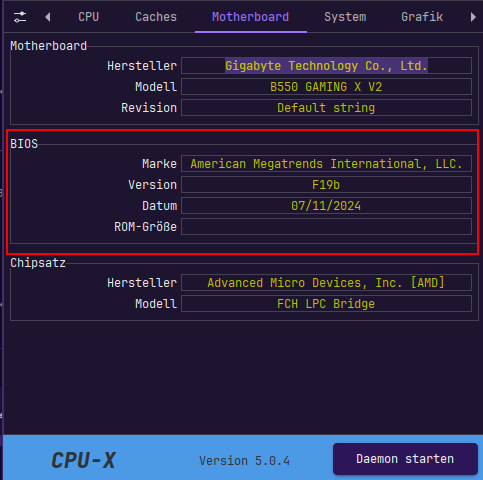483x480 pixels.
Task: Open the settings sliders icon
Action: click(20, 17)
